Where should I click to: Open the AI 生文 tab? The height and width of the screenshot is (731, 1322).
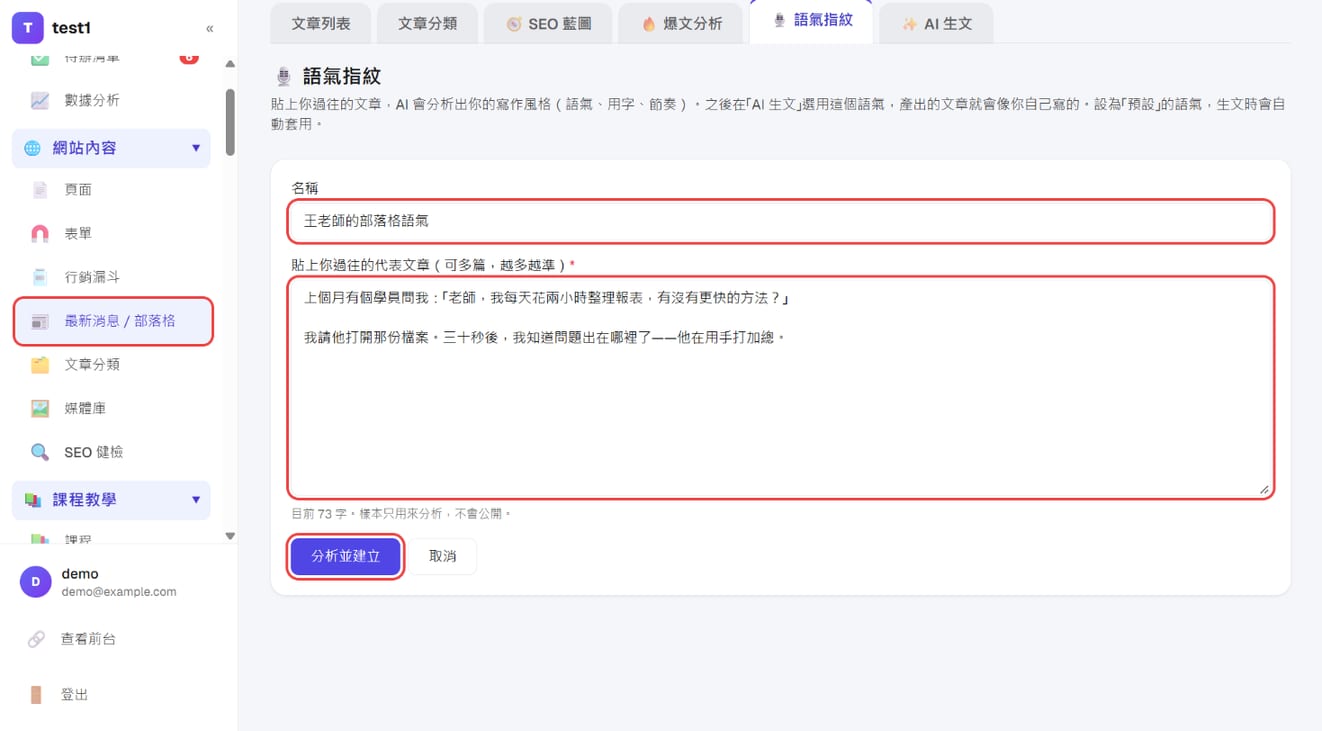pos(936,23)
